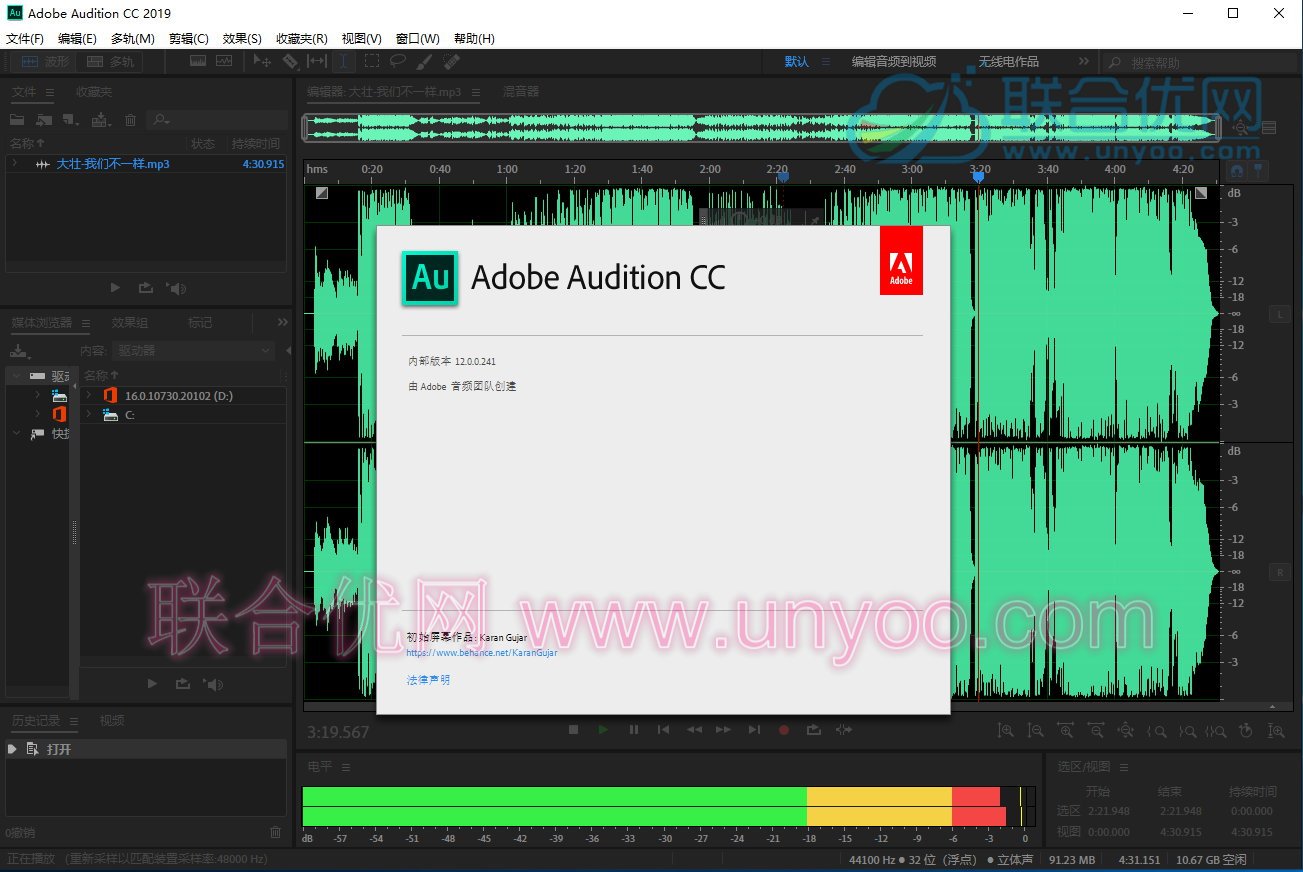Viewport: 1303px width, 872px height.
Task: Open the 文件 panel menu icon
Action: pos(49,92)
